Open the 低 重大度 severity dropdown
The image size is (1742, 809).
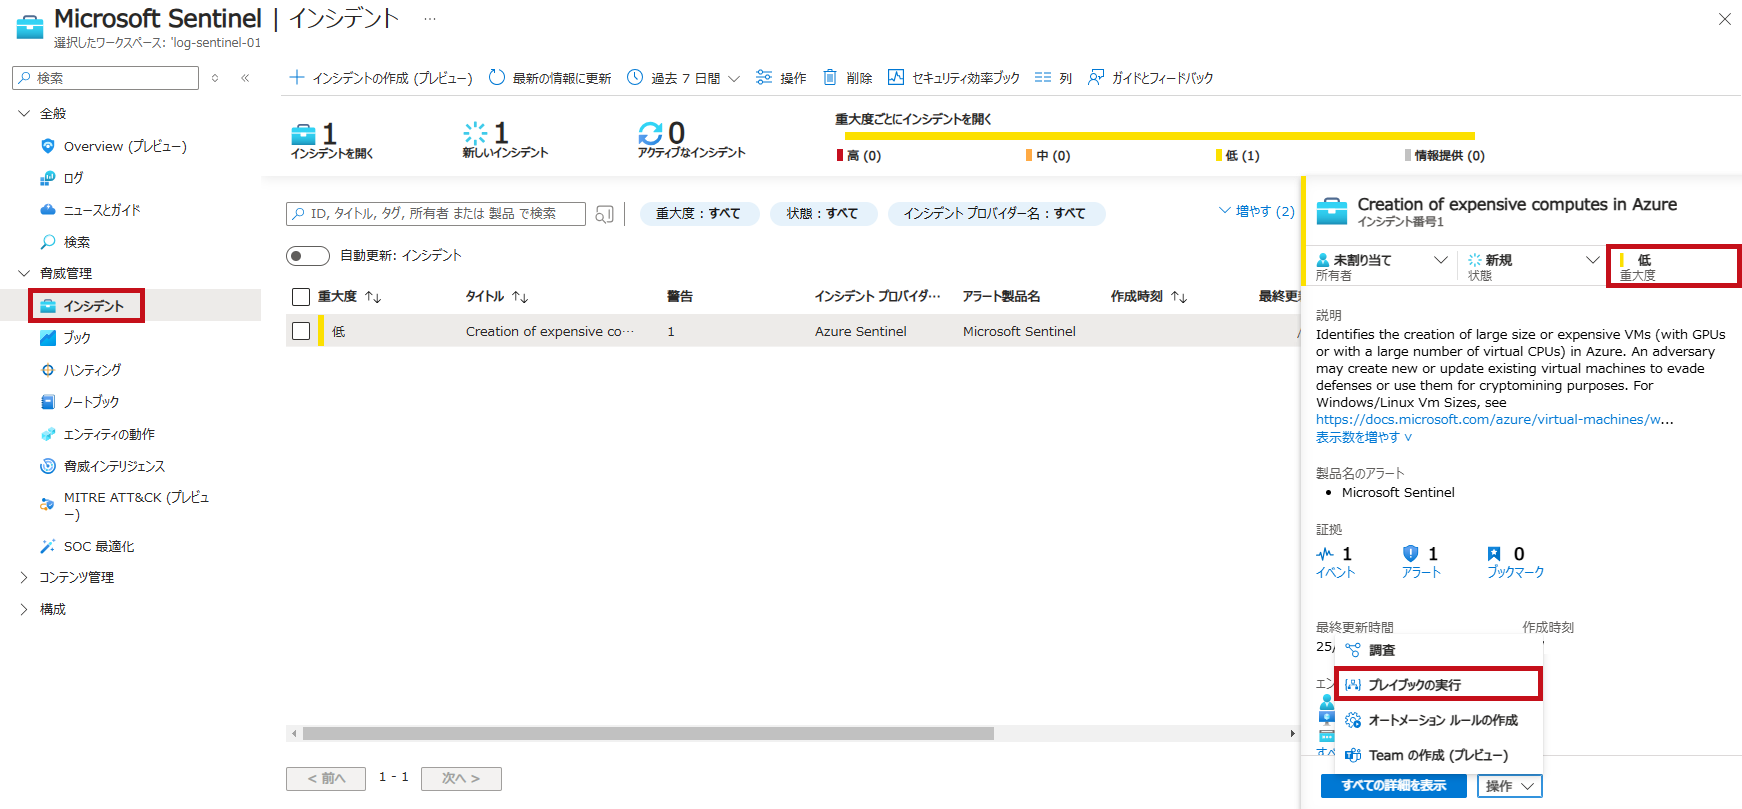[1675, 266]
